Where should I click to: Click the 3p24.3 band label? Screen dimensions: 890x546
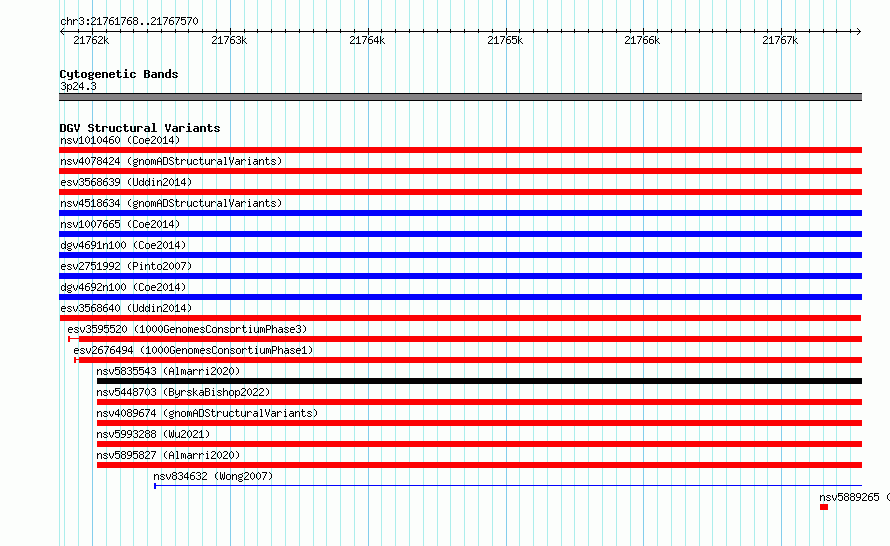(x=78, y=86)
